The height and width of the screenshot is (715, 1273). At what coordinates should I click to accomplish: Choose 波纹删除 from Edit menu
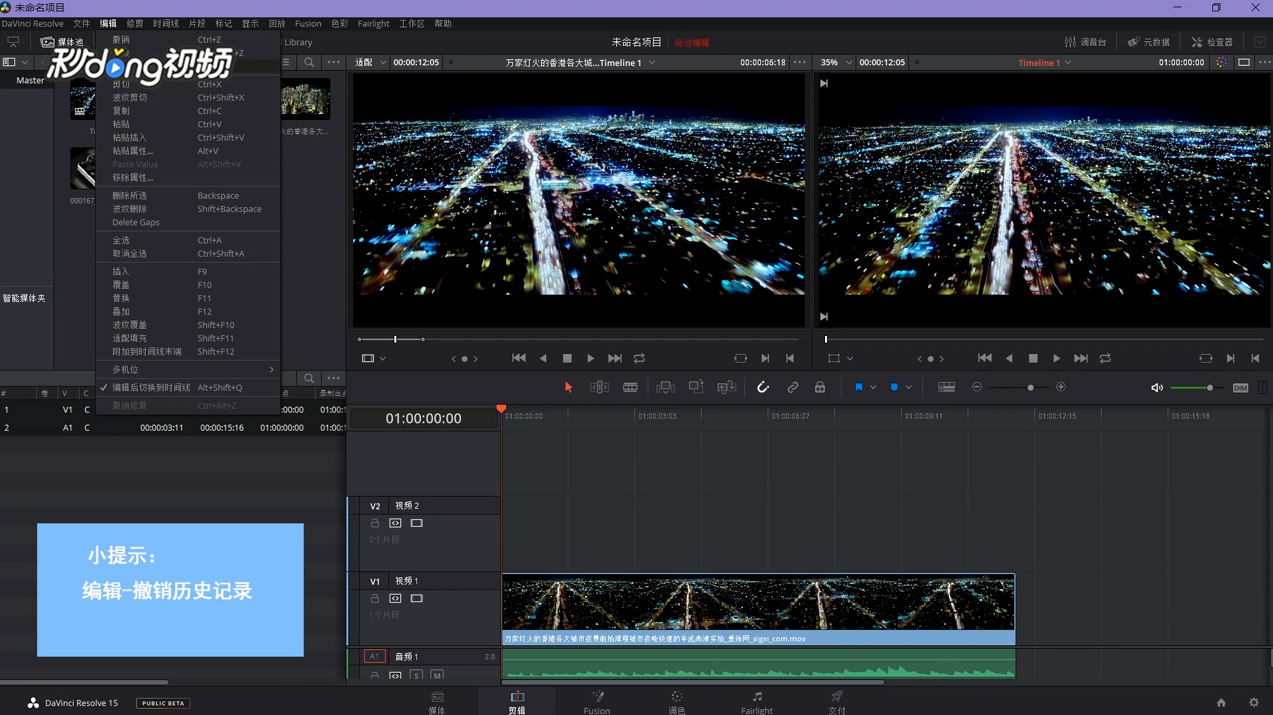187,209
